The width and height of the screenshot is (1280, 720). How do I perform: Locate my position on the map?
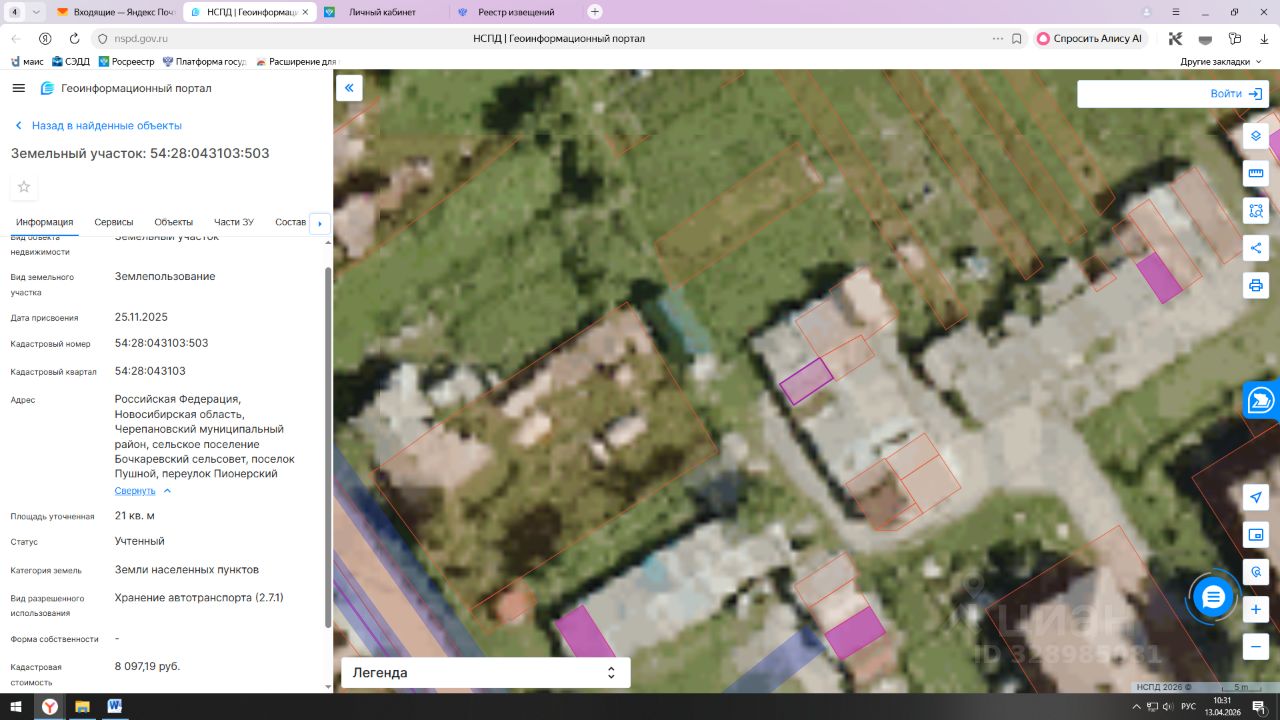click(x=1256, y=497)
